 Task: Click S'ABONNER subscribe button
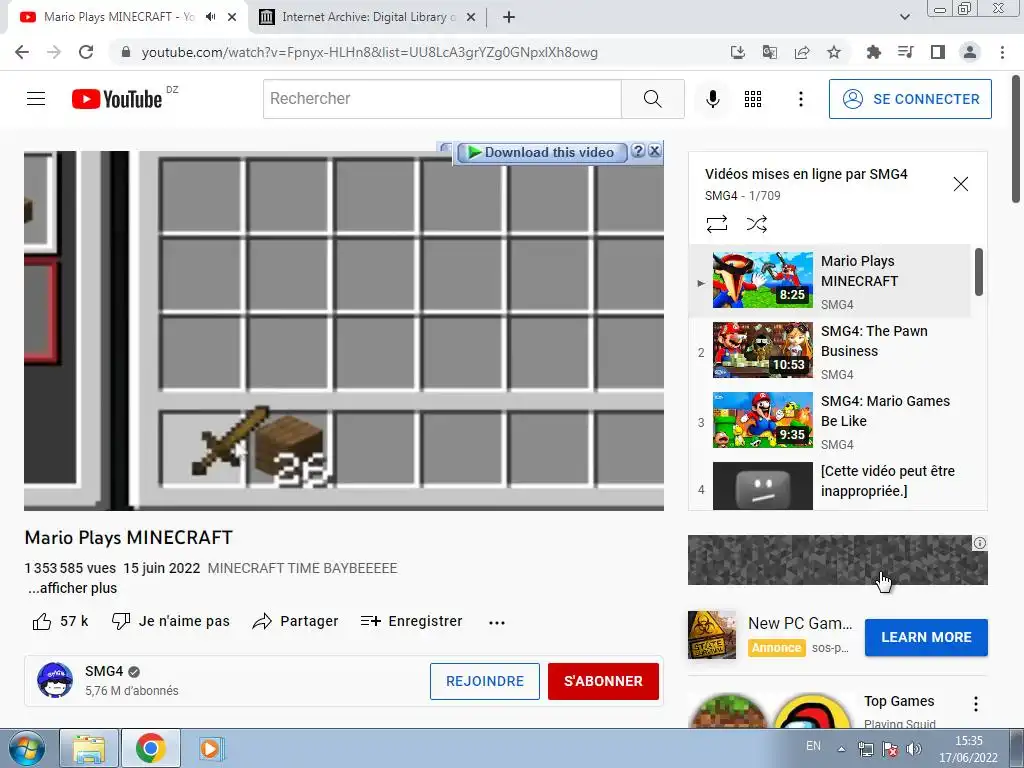click(x=603, y=681)
